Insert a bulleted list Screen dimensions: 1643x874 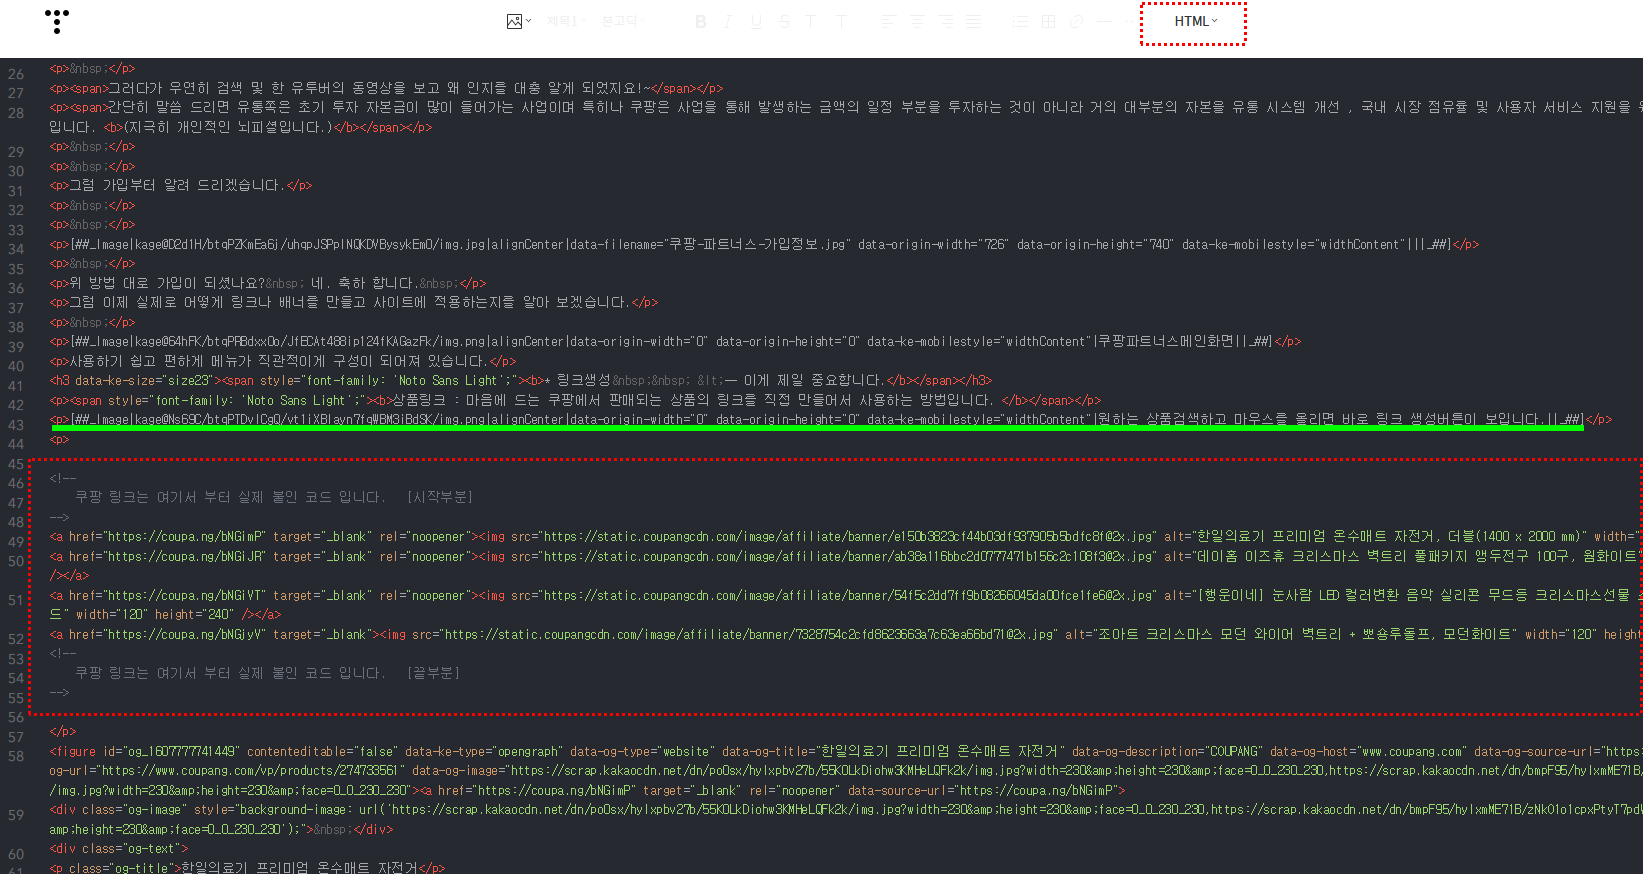click(1020, 21)
